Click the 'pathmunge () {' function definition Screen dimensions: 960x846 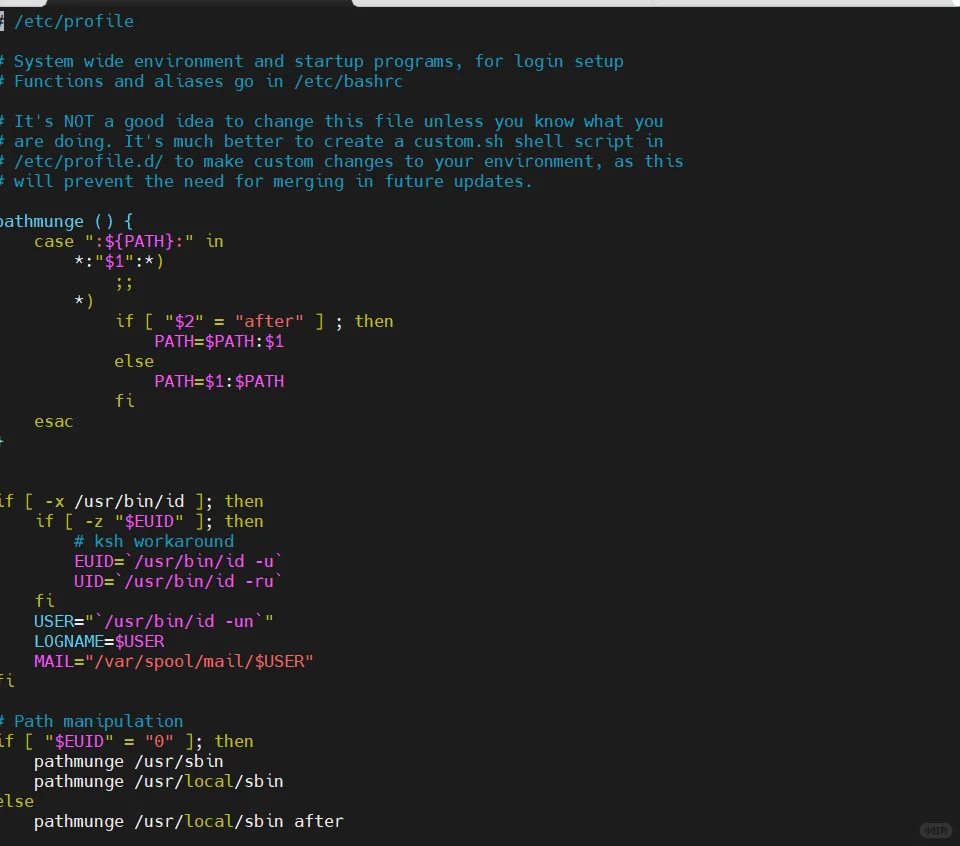(x=66, y=221)
